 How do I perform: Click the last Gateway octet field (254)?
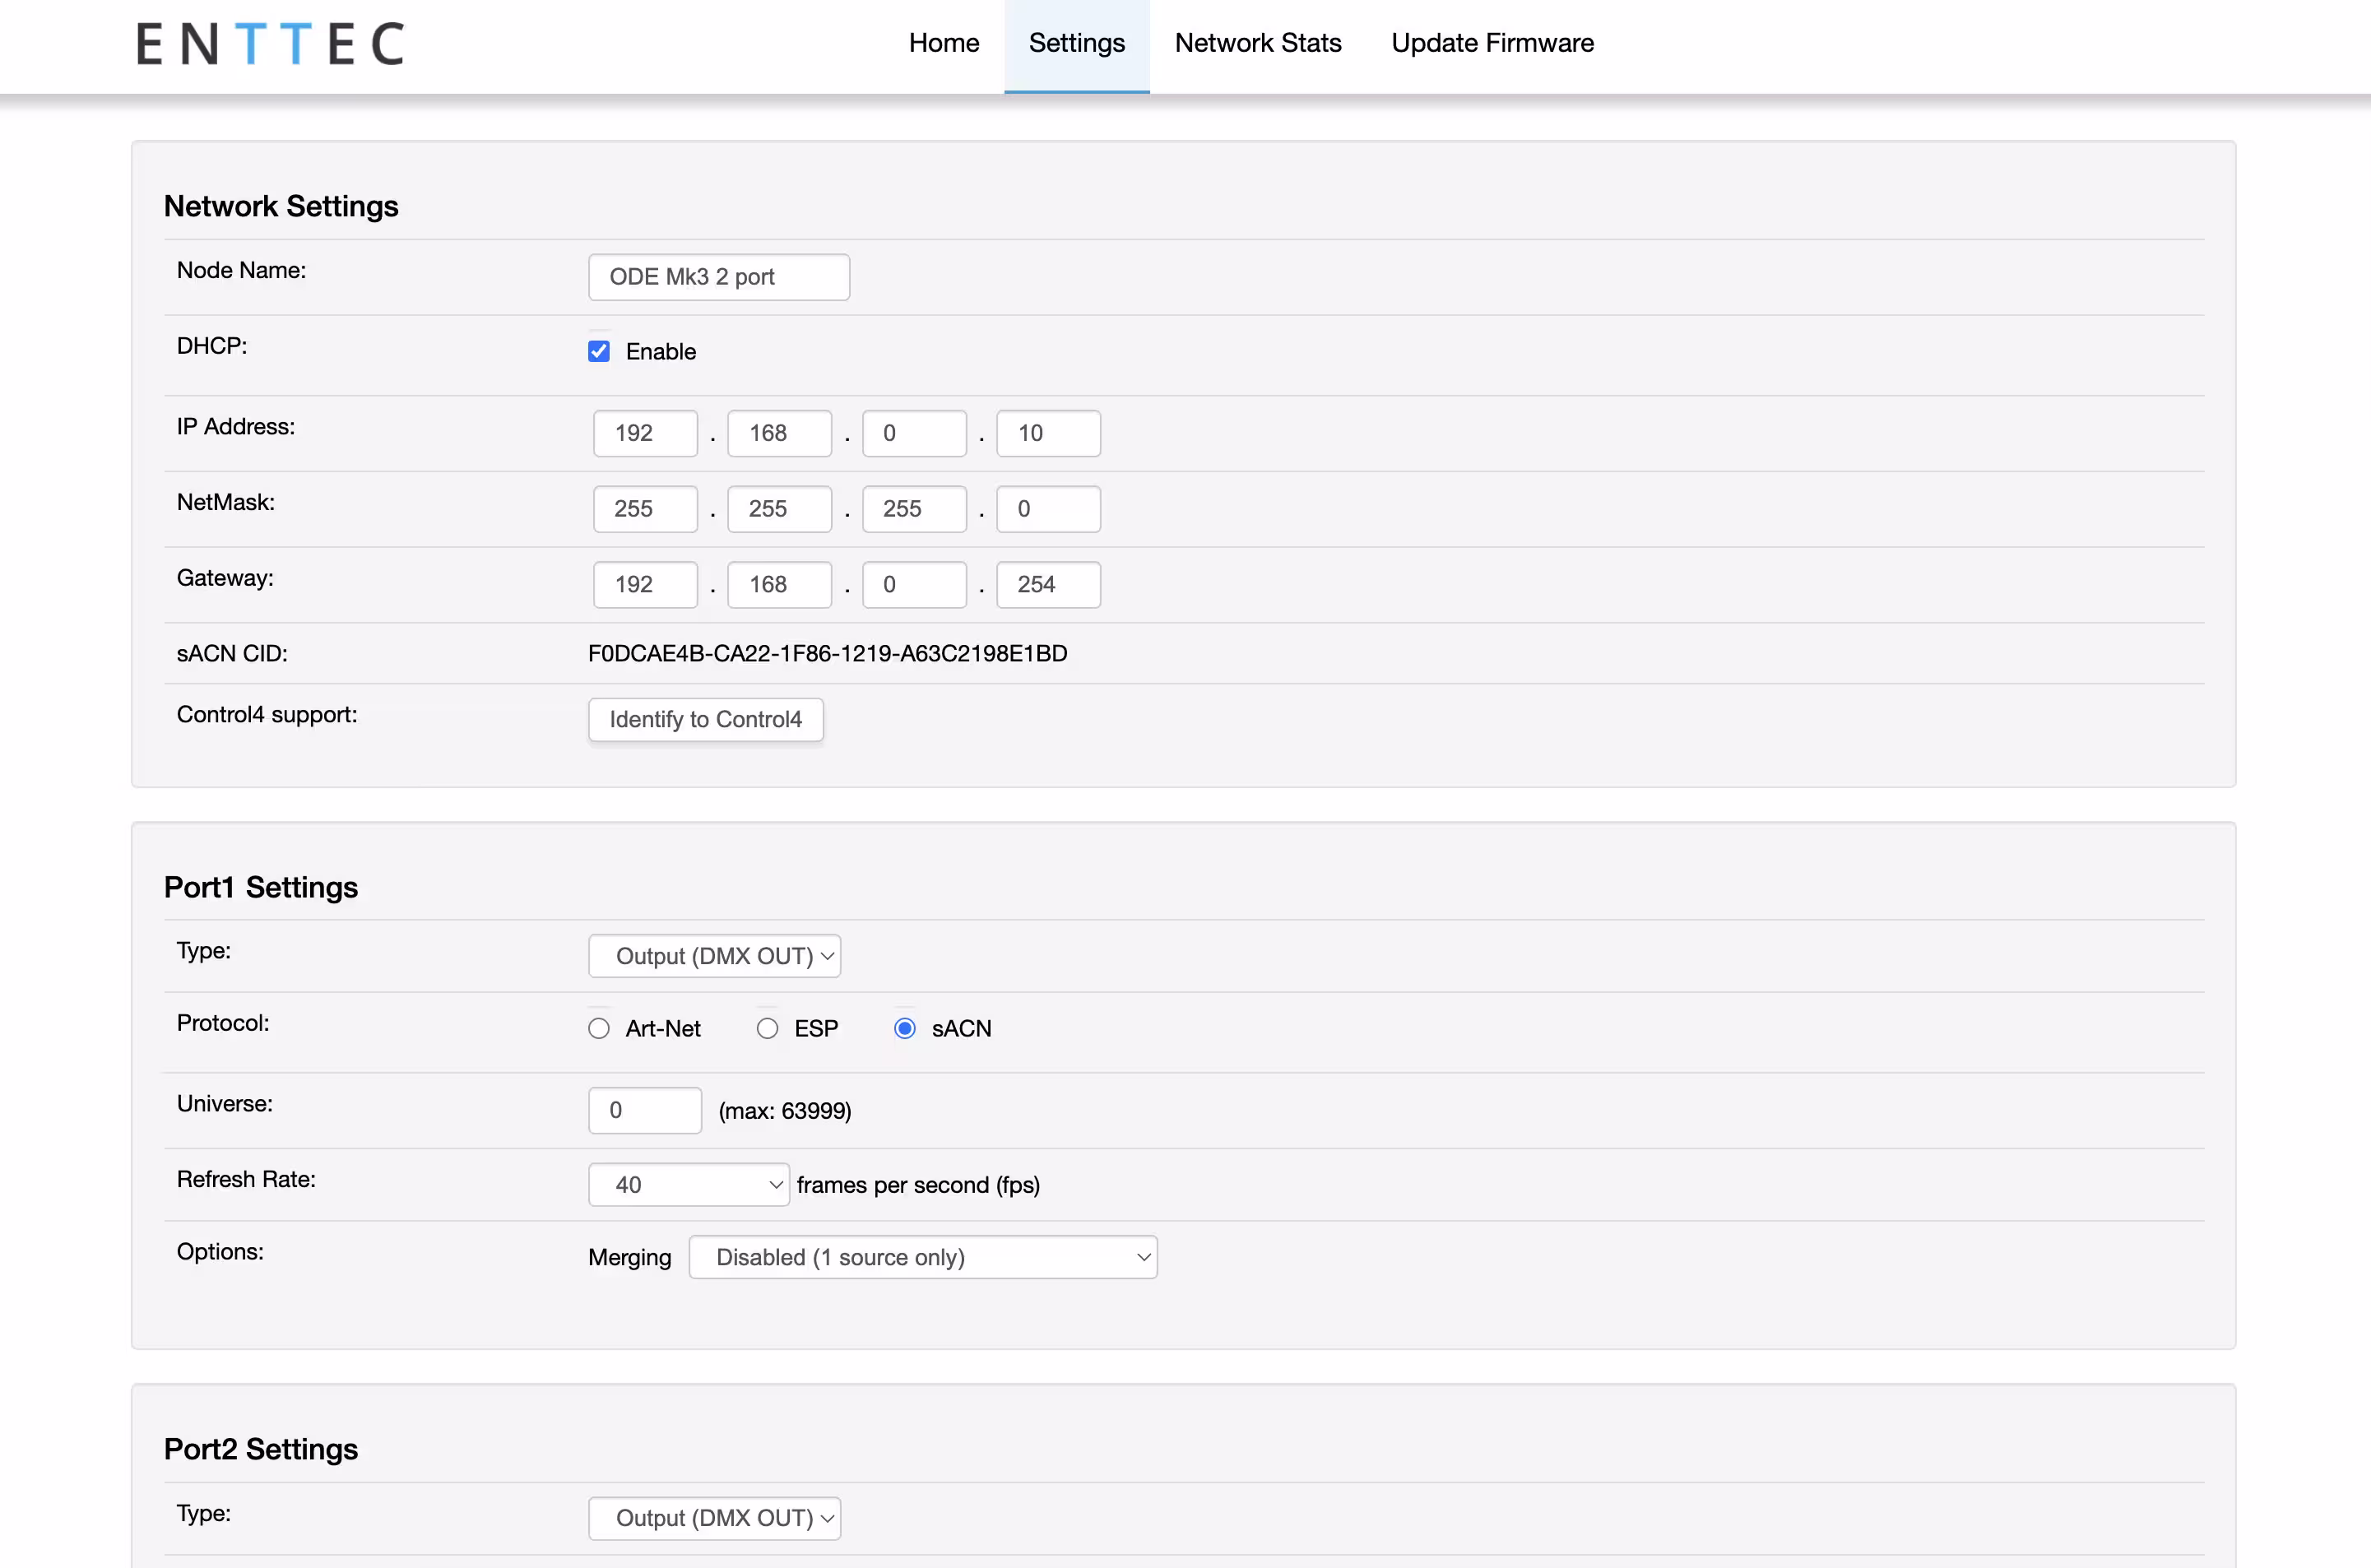(1048, 584)
